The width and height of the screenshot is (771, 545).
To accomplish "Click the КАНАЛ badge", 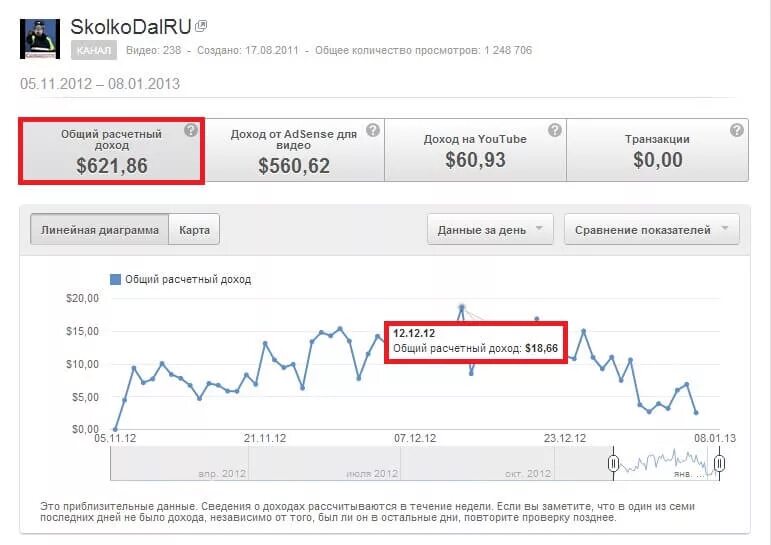I will tap(93, 50).
